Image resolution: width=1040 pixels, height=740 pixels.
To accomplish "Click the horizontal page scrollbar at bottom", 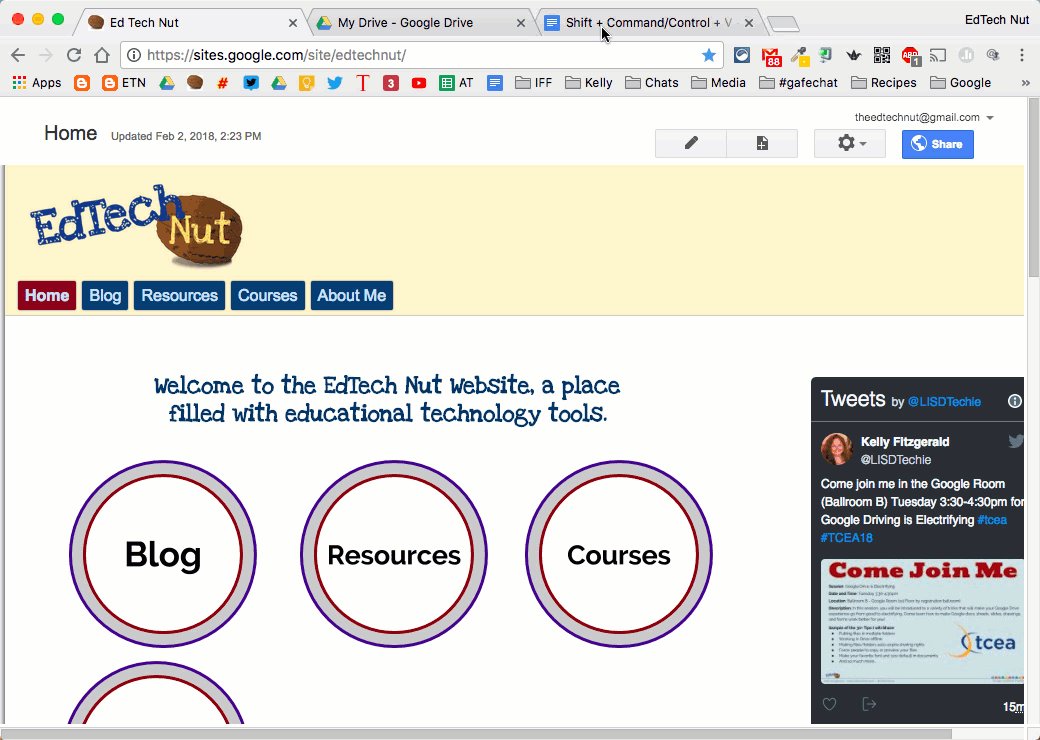I will (476, 734).
